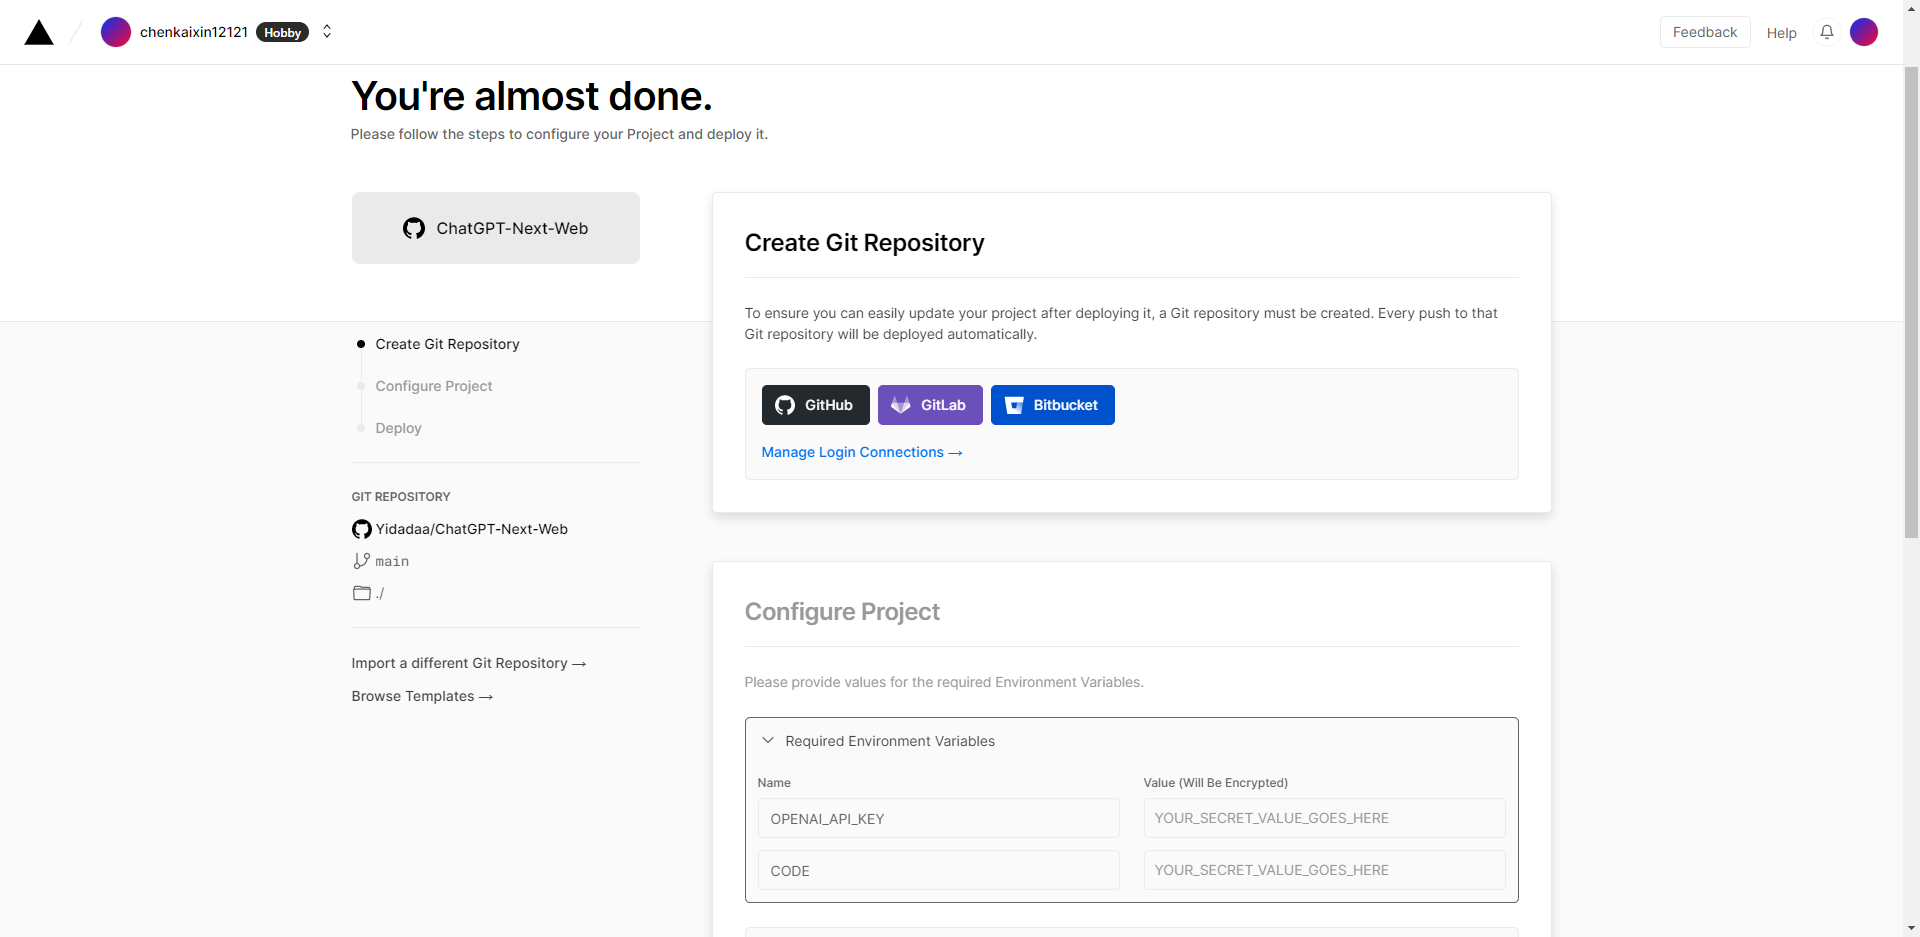This screenshot has width=1920, height=937.
Task: Choose GitLab as Git provider
Action: [x=929, y=405]
